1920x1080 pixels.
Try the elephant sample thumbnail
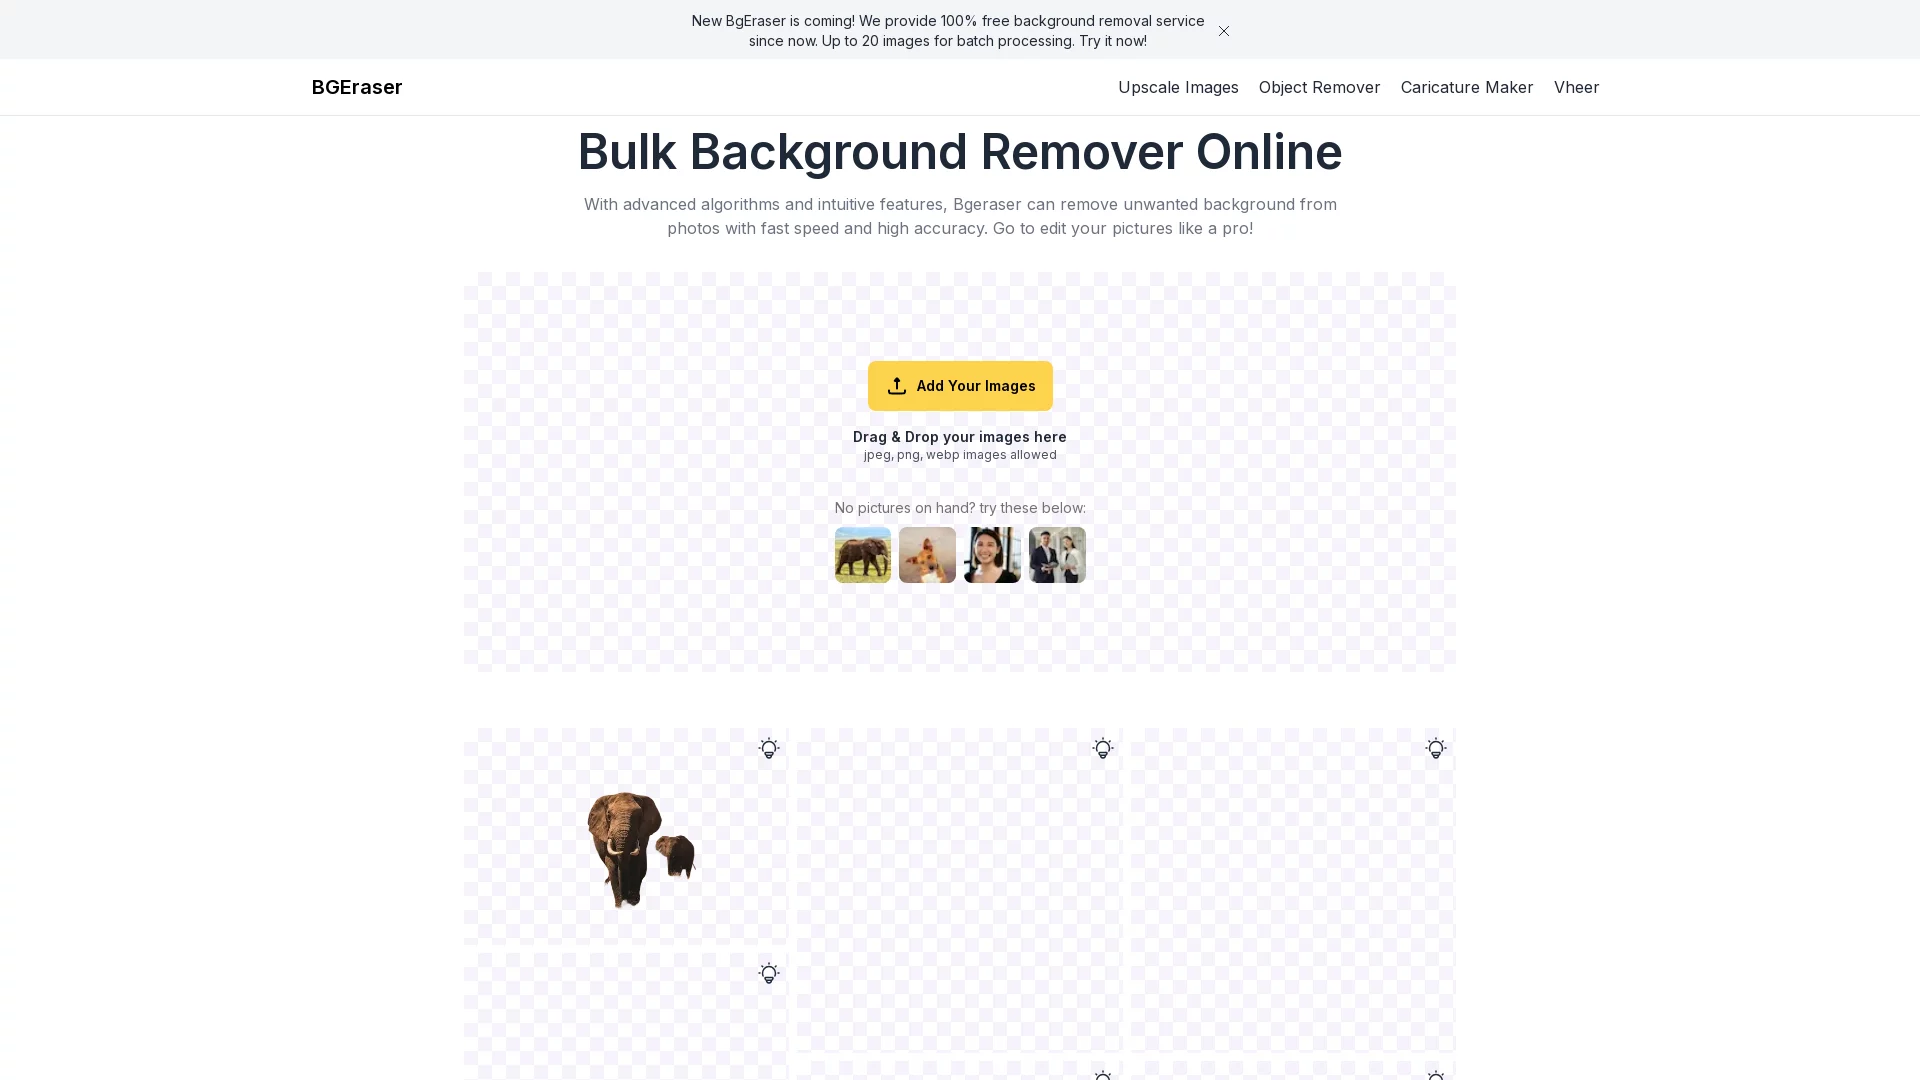(862, 555)
